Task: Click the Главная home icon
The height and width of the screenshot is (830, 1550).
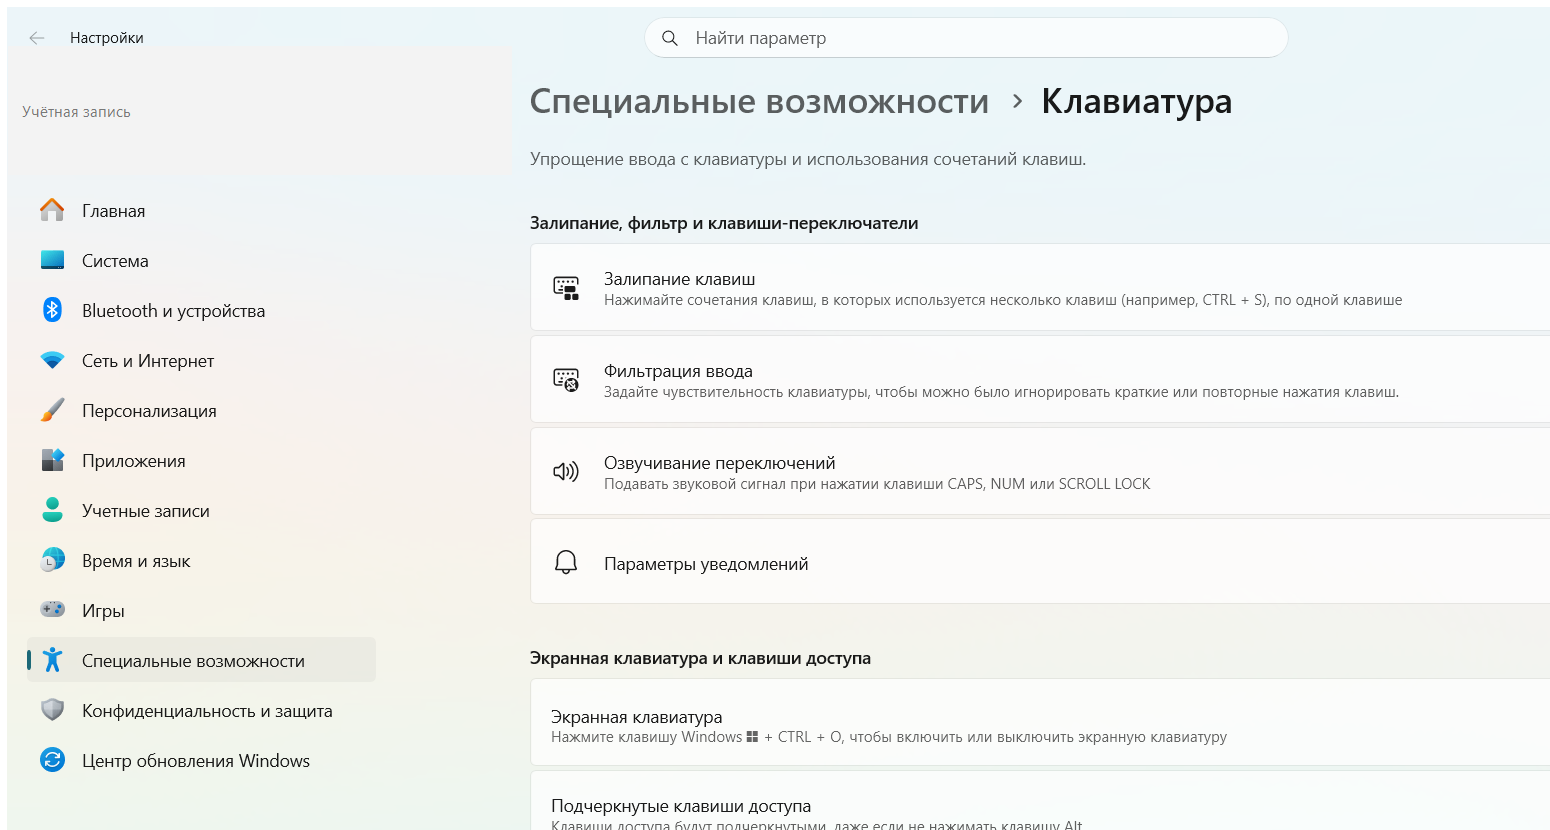Action: (52, 210)
